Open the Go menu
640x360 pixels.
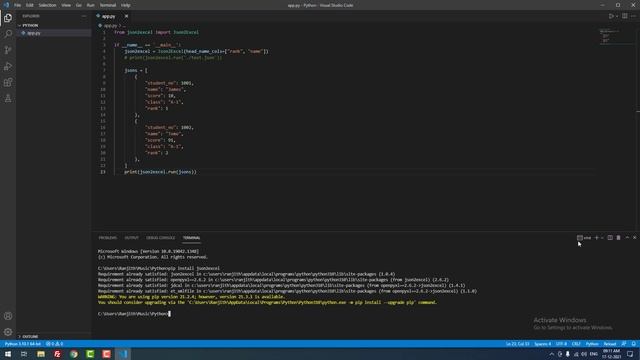tap(79, 5)
